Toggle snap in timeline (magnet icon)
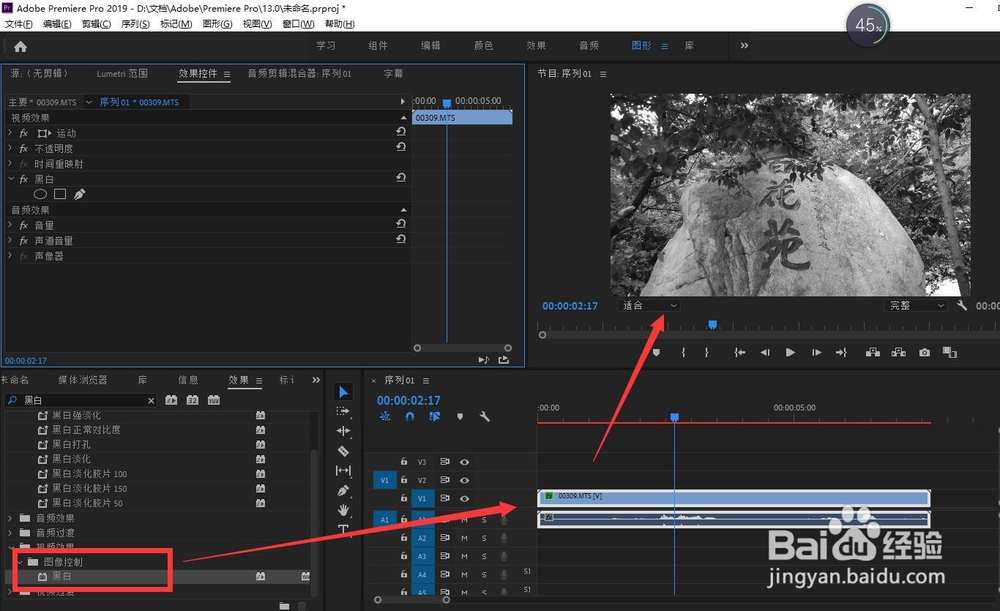1000x611 pixels. coord(409,416)
